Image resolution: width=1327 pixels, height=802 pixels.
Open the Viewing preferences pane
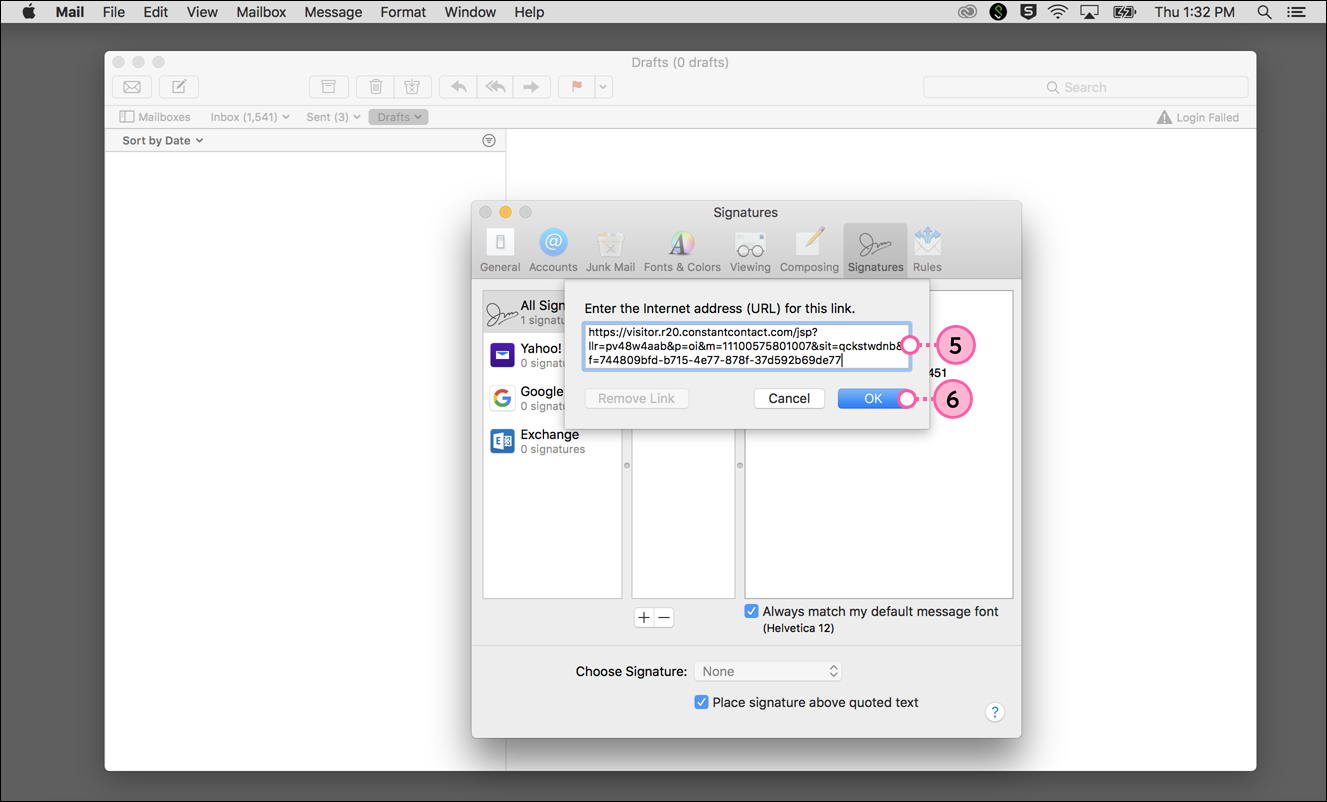(x=750, y=250)
